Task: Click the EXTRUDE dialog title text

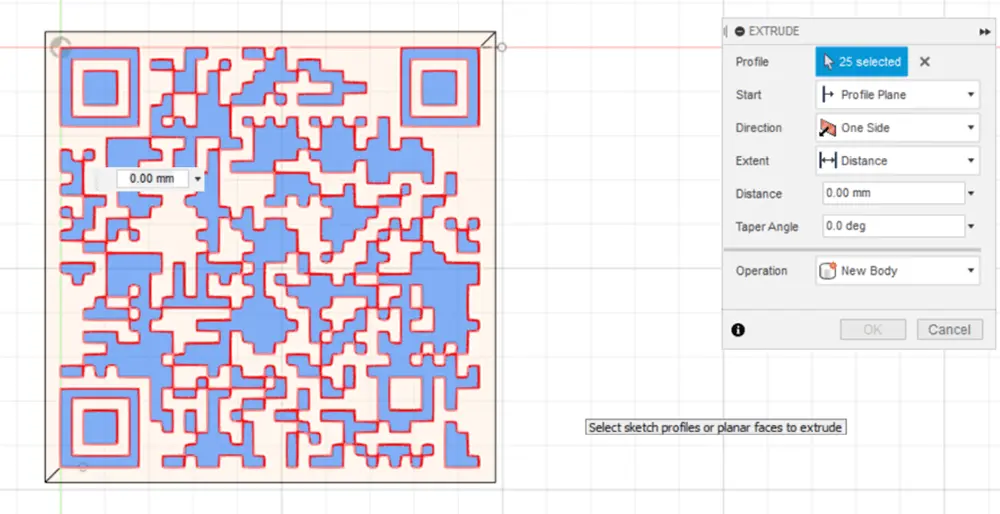Action: pyautogui.click(x=774, y=31)
